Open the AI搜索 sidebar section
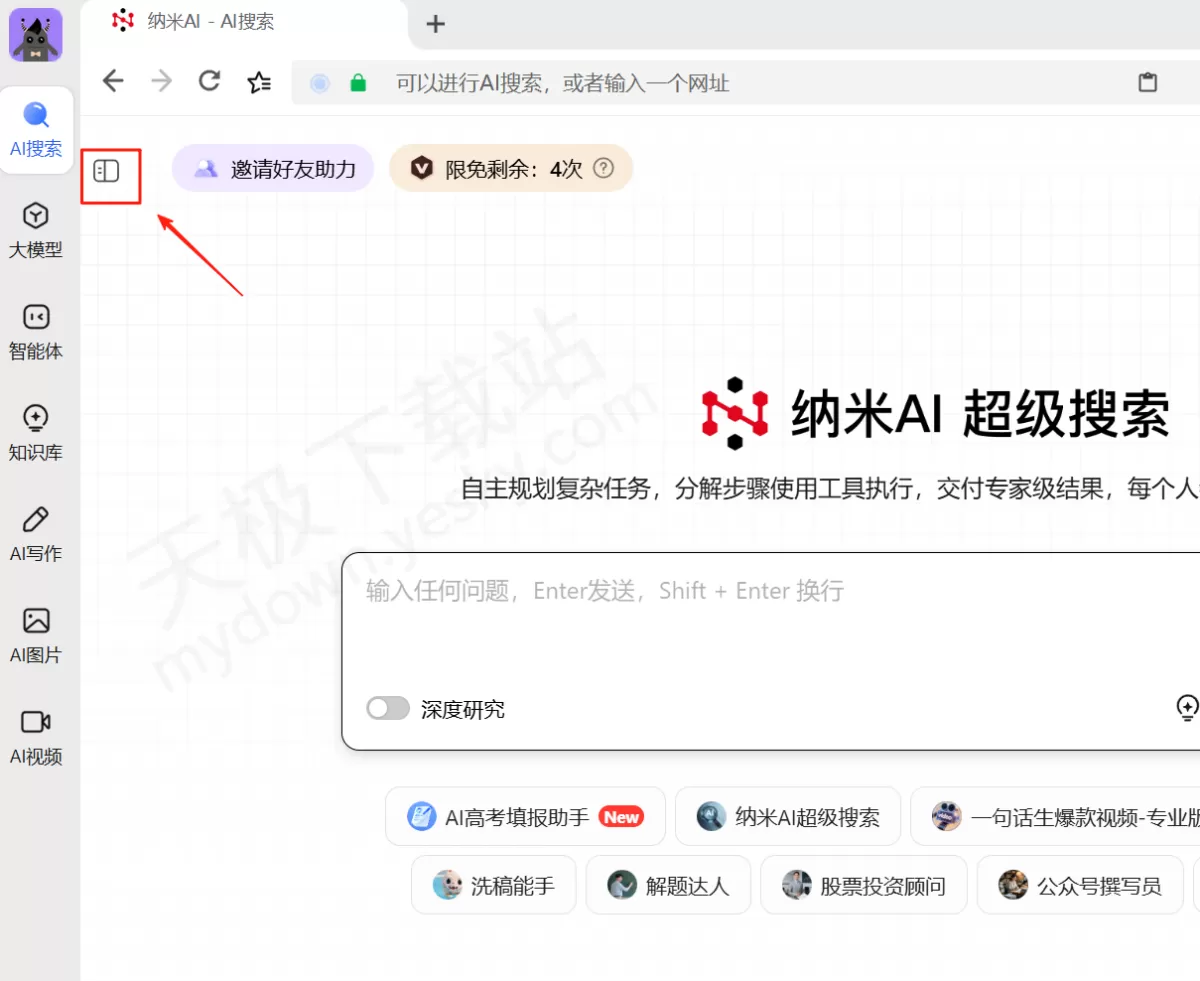This screenshot has width=1200, height=981. click(x=36, y=130)
